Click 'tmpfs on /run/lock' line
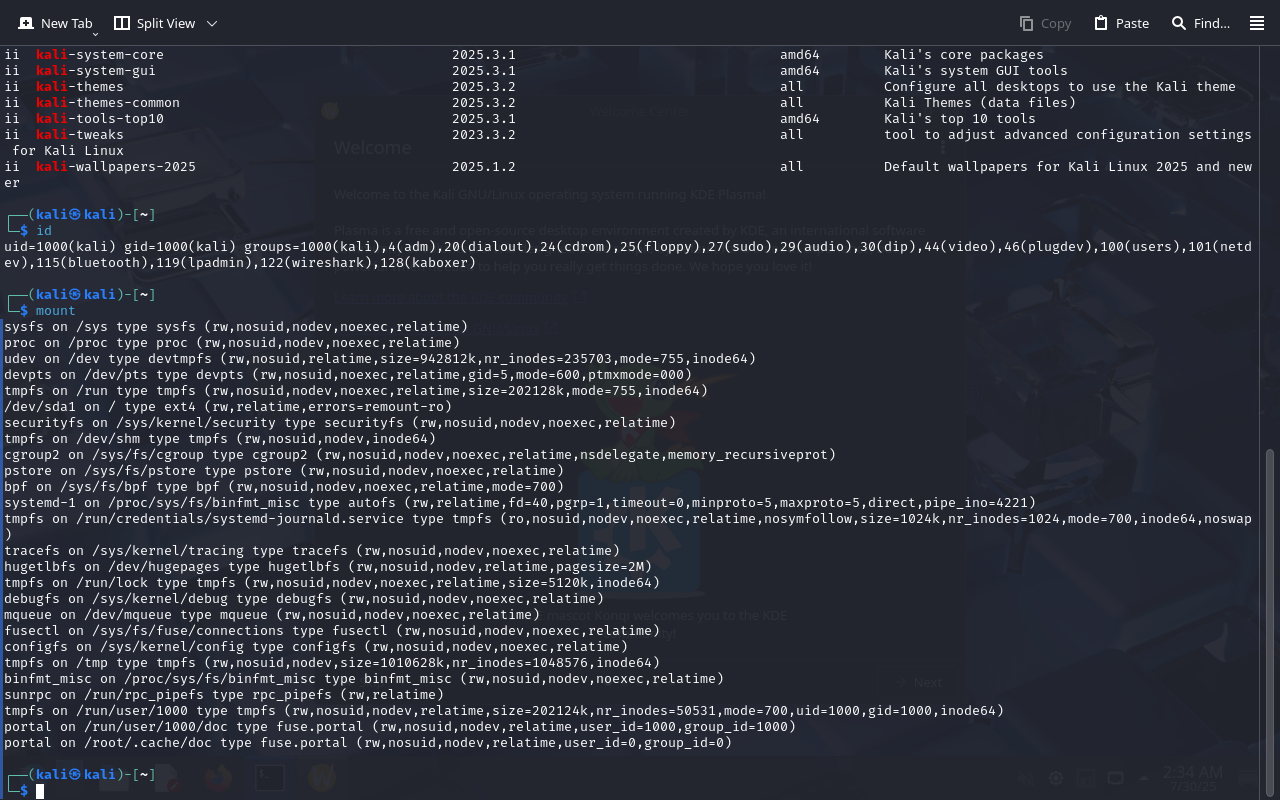 click(332, 583)
